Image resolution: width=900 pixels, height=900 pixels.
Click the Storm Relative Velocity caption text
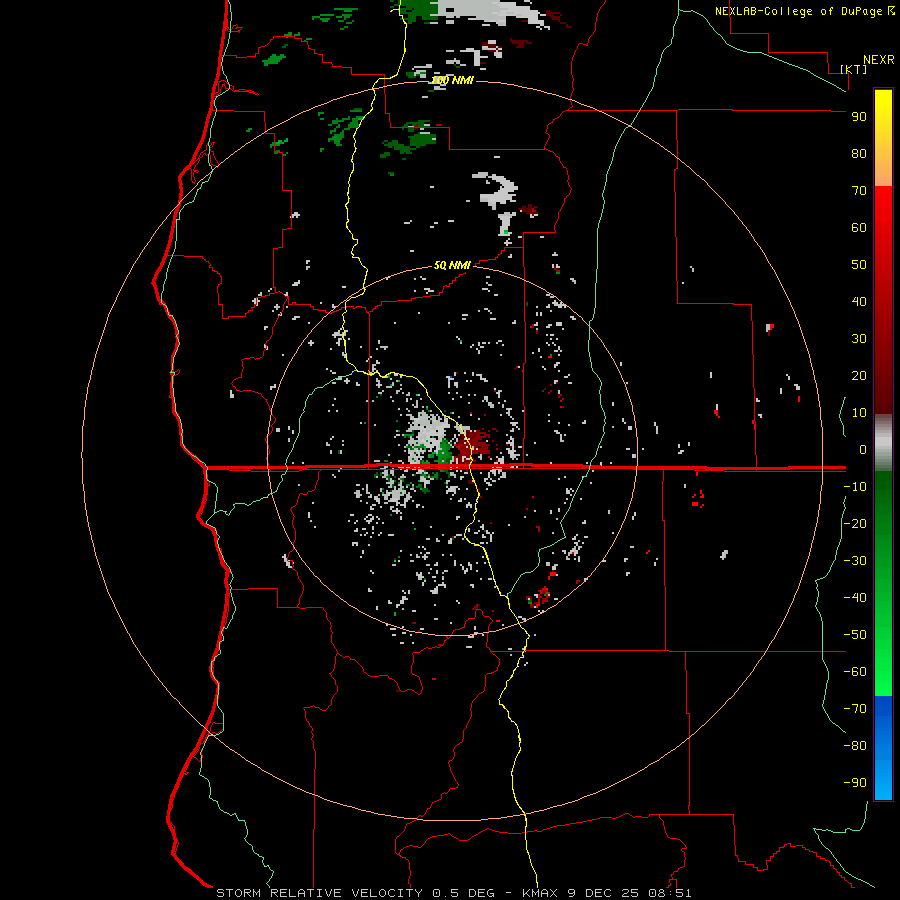(453, 893)
